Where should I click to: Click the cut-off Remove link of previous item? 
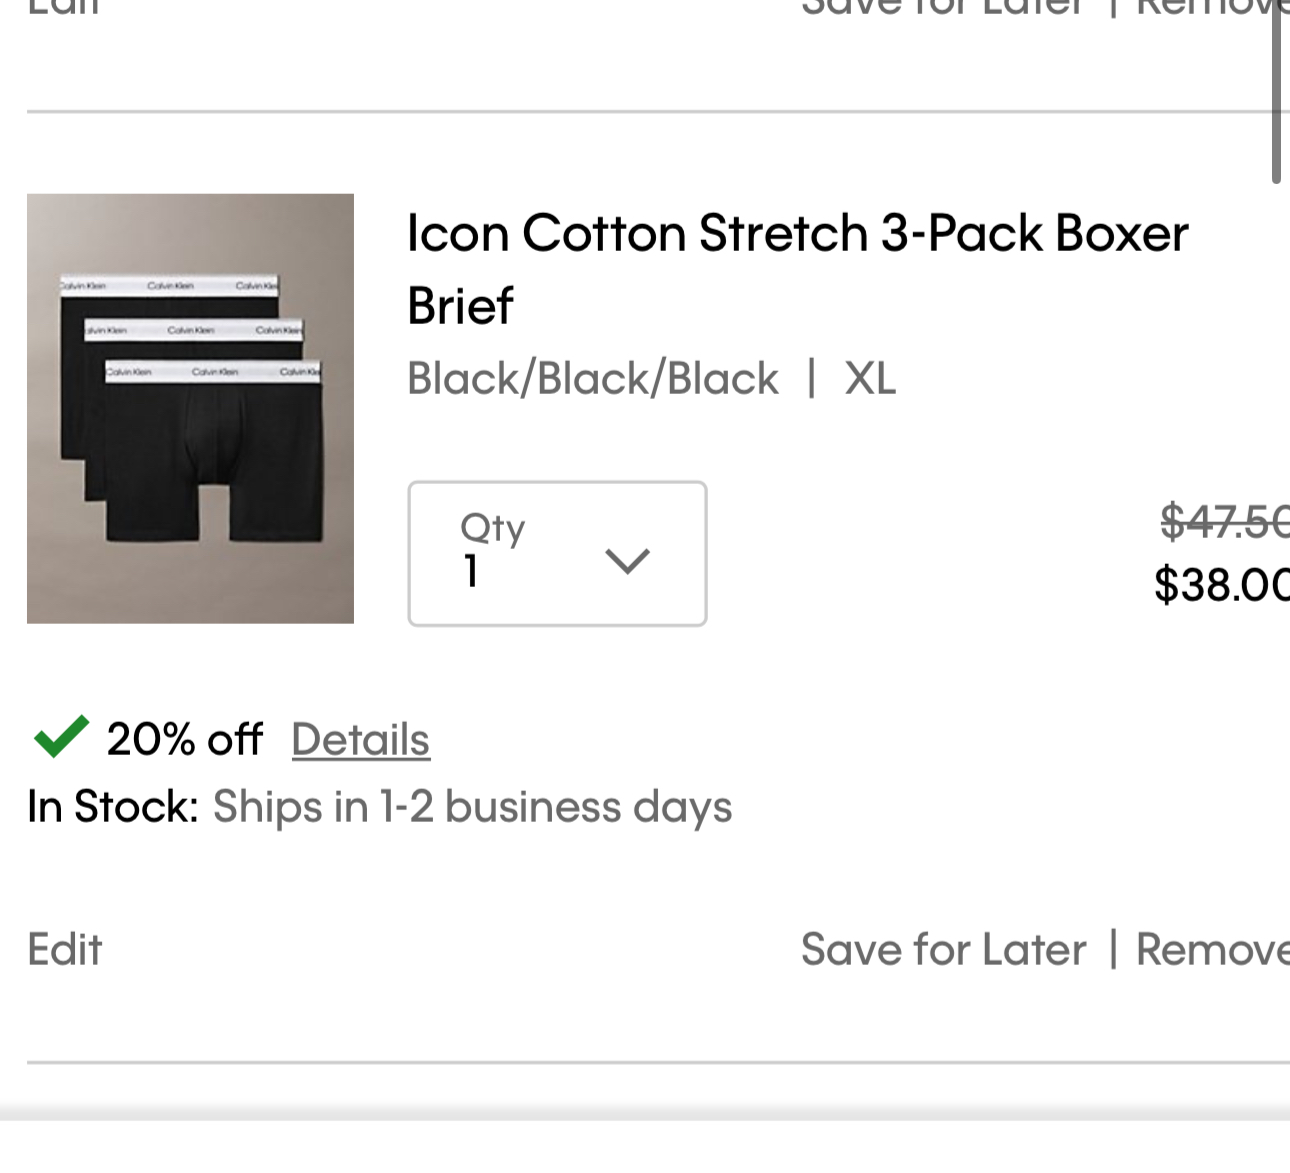click(1213, 6)
